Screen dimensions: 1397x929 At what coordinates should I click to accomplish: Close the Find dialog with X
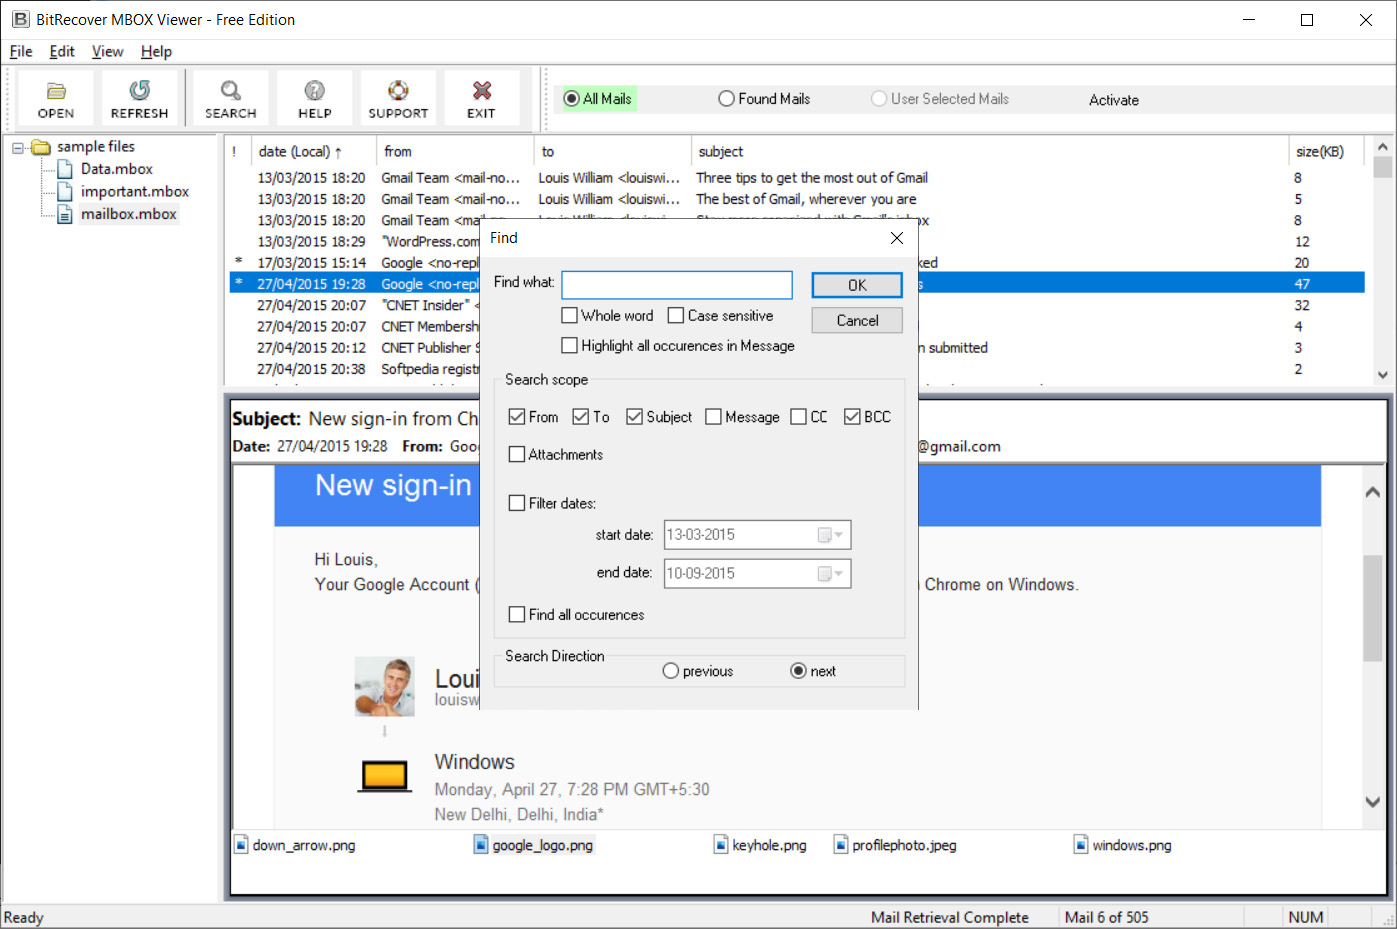897,238
